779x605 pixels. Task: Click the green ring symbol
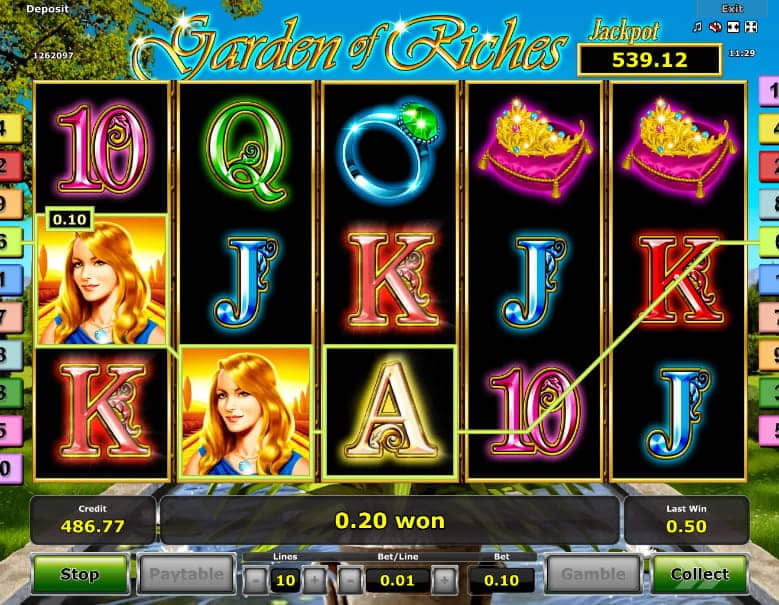pyautogui.click(x=390, y=149)
